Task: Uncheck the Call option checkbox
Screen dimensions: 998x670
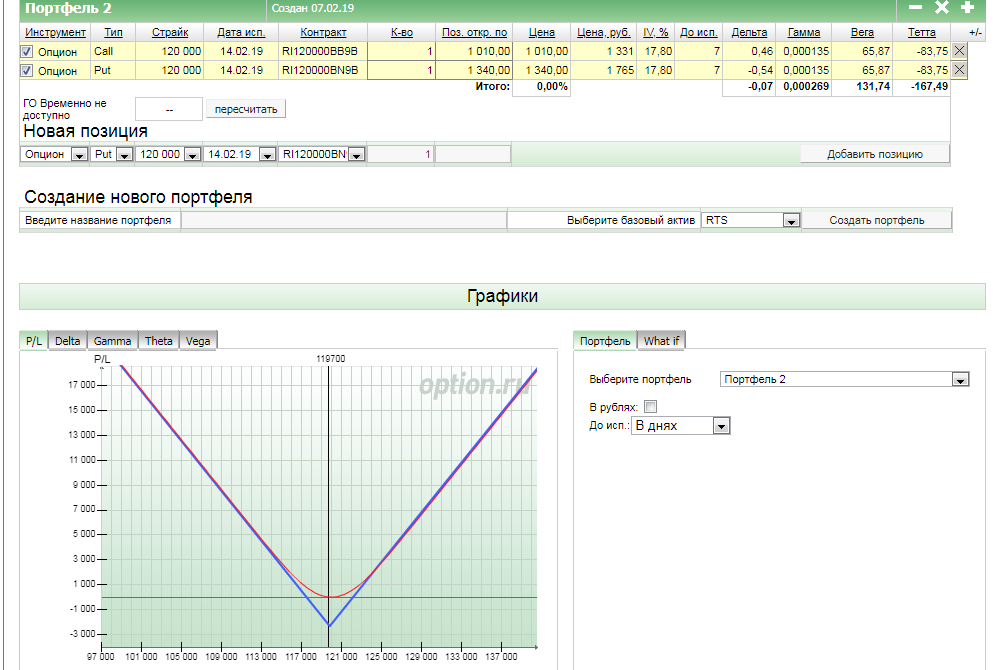Action: (x=28, y=51)
